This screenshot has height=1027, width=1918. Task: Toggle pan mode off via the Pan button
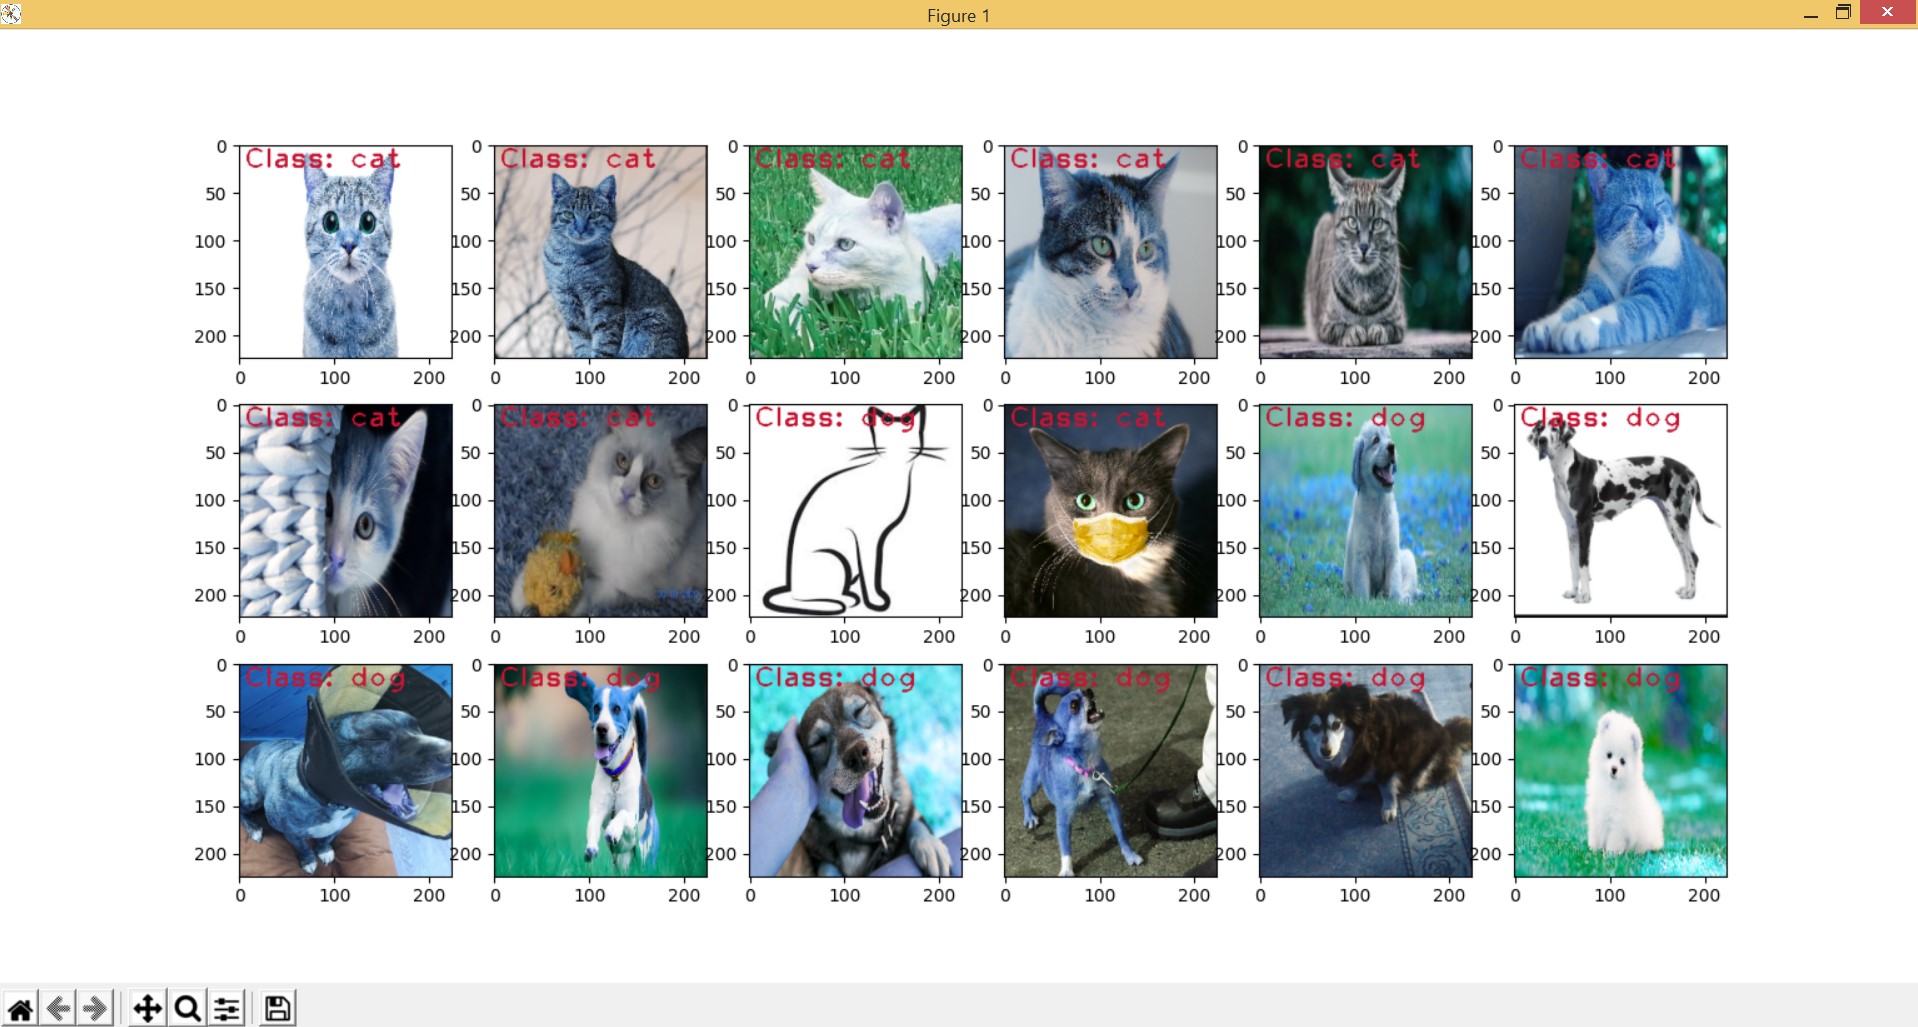(x=146, y=1008)
